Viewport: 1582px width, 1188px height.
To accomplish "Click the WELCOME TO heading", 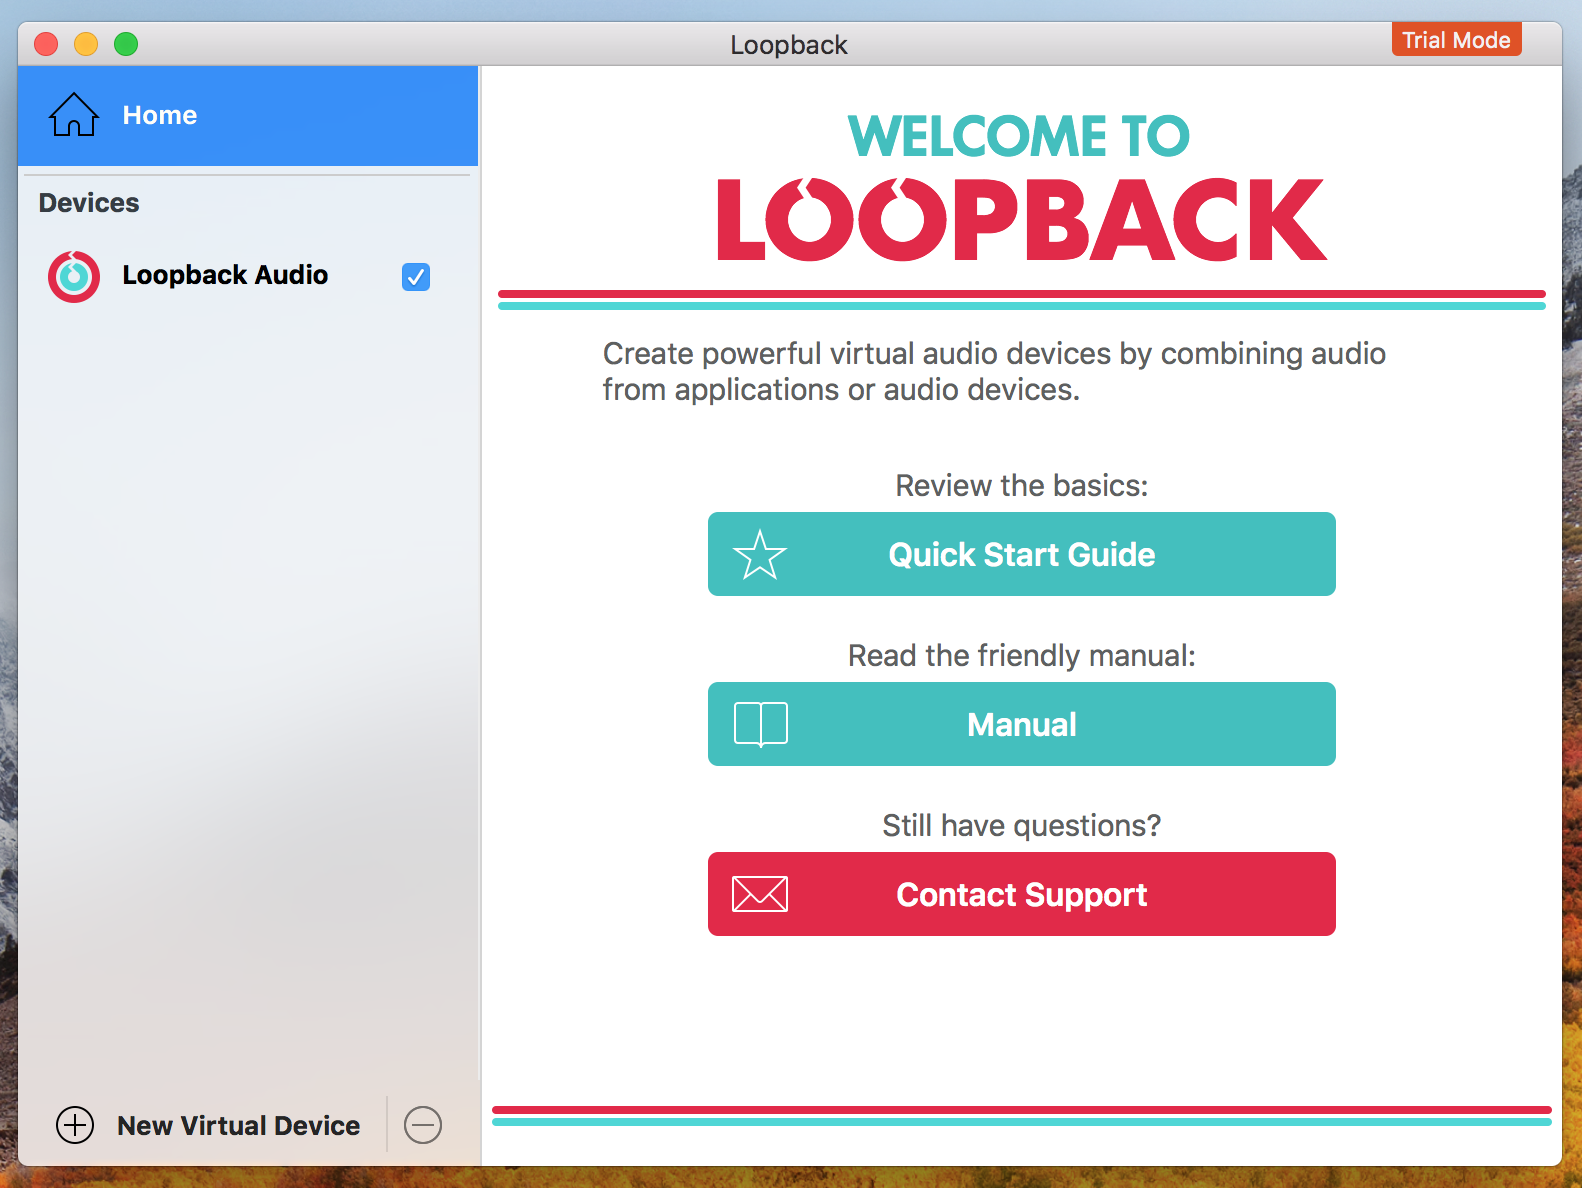I will [1019, 136].
